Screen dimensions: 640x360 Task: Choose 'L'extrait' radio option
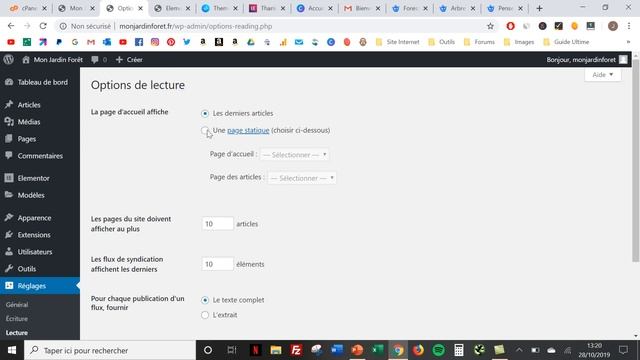coord(205,315)
